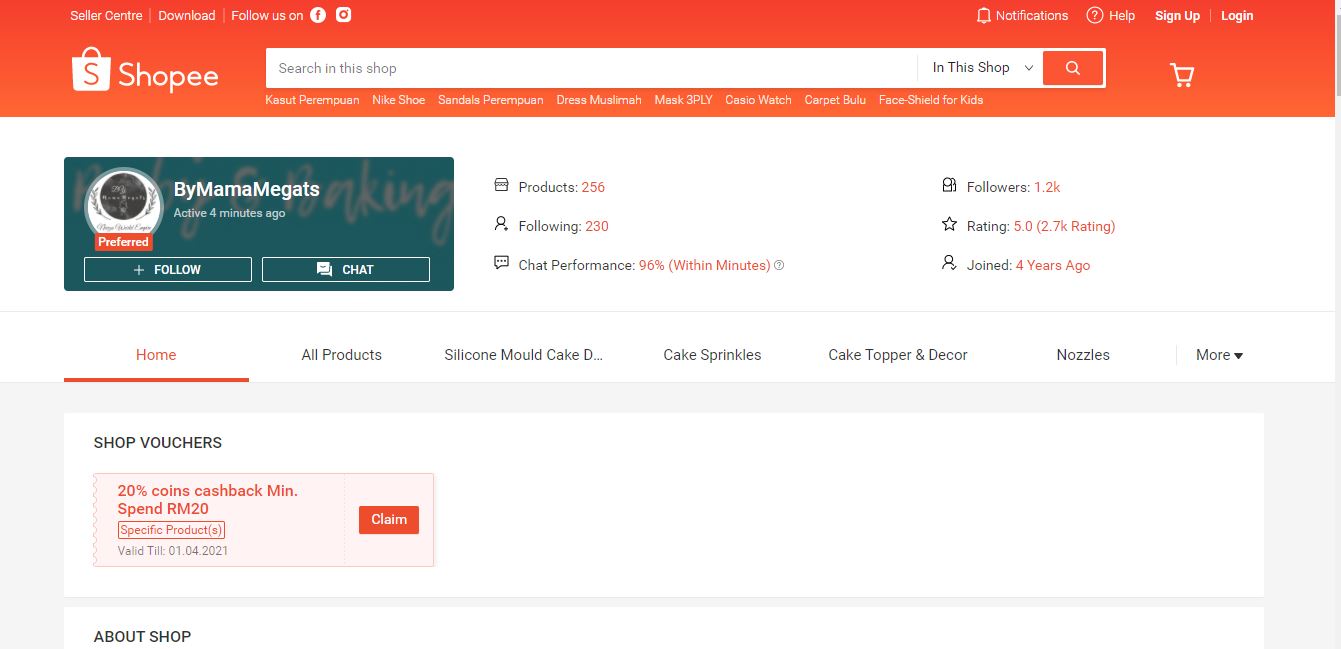Click the Following count 230
Image resolution: width=1341 pixels, height=649 pixels.
(x=597, y=226)
